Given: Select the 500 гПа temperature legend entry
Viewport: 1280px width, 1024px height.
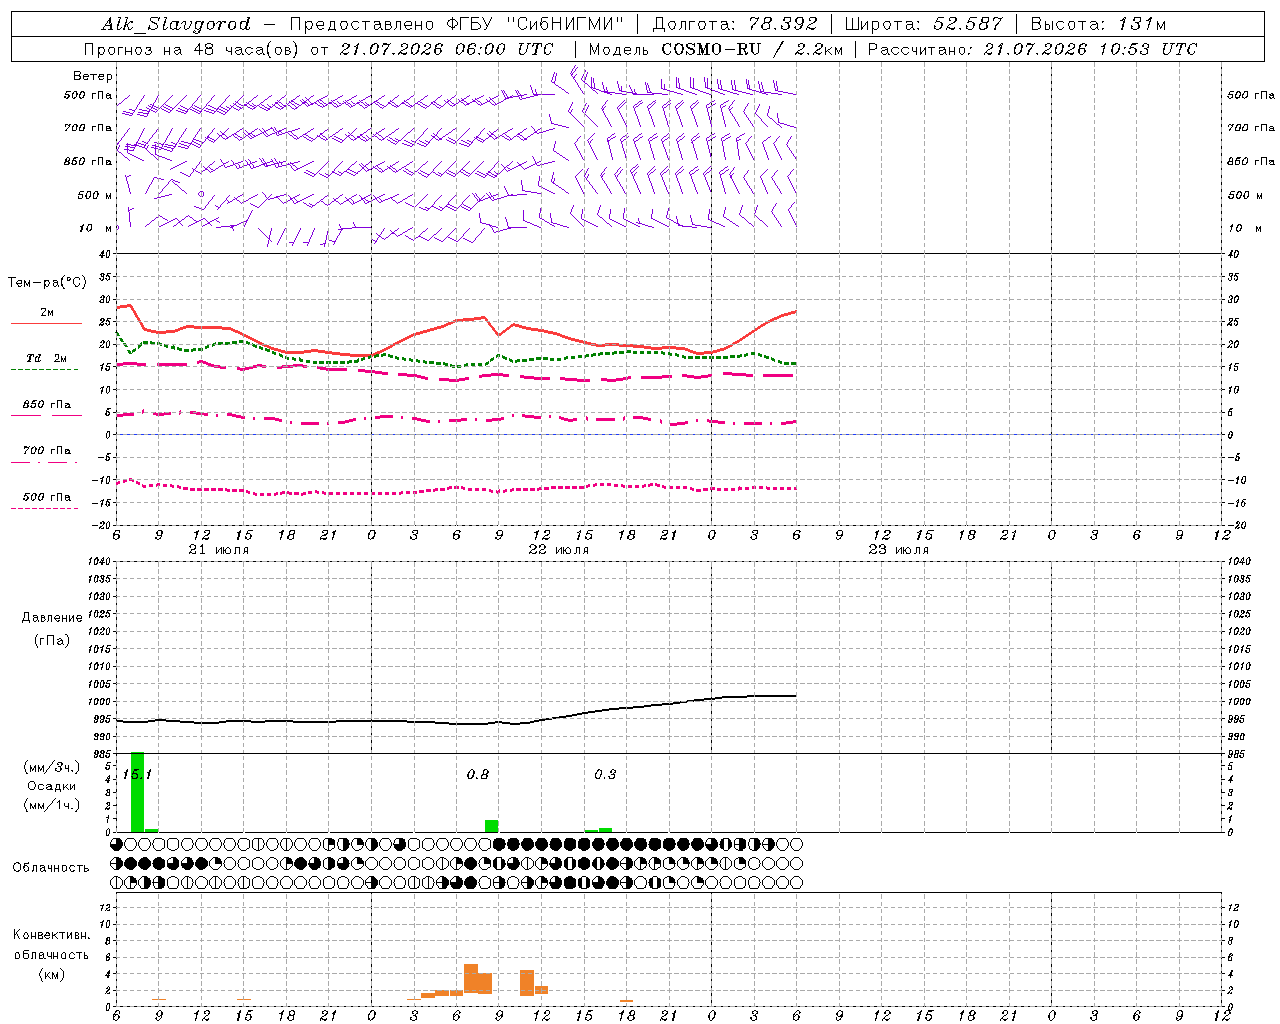Looking at the screenshot, I should tap(46, 502).
